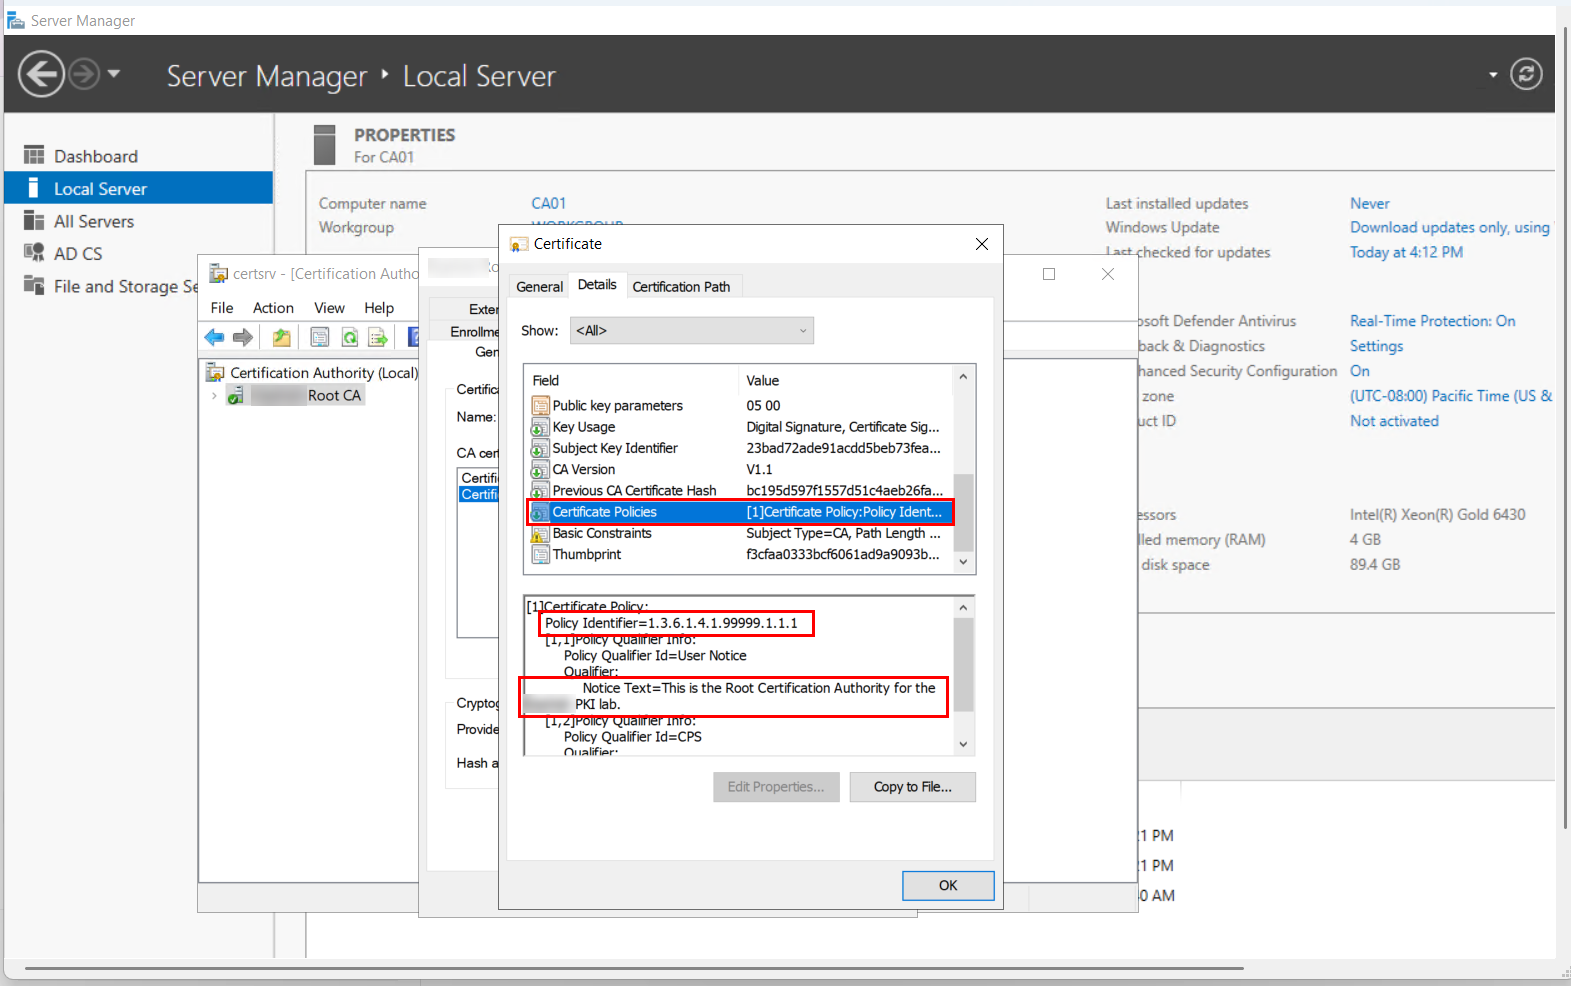Click the OK button
The height and width of the screenshot is (986, 1571).
(948, 886)
